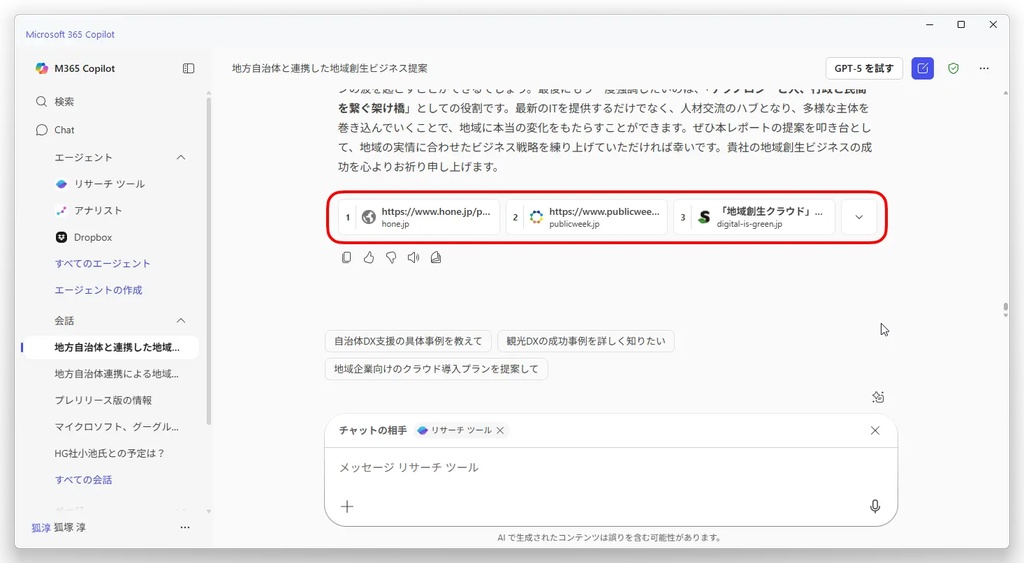Screen dimensions: 1024x563
Task: Click the すべてのエージェント link
Action: [x=103, y=263]
